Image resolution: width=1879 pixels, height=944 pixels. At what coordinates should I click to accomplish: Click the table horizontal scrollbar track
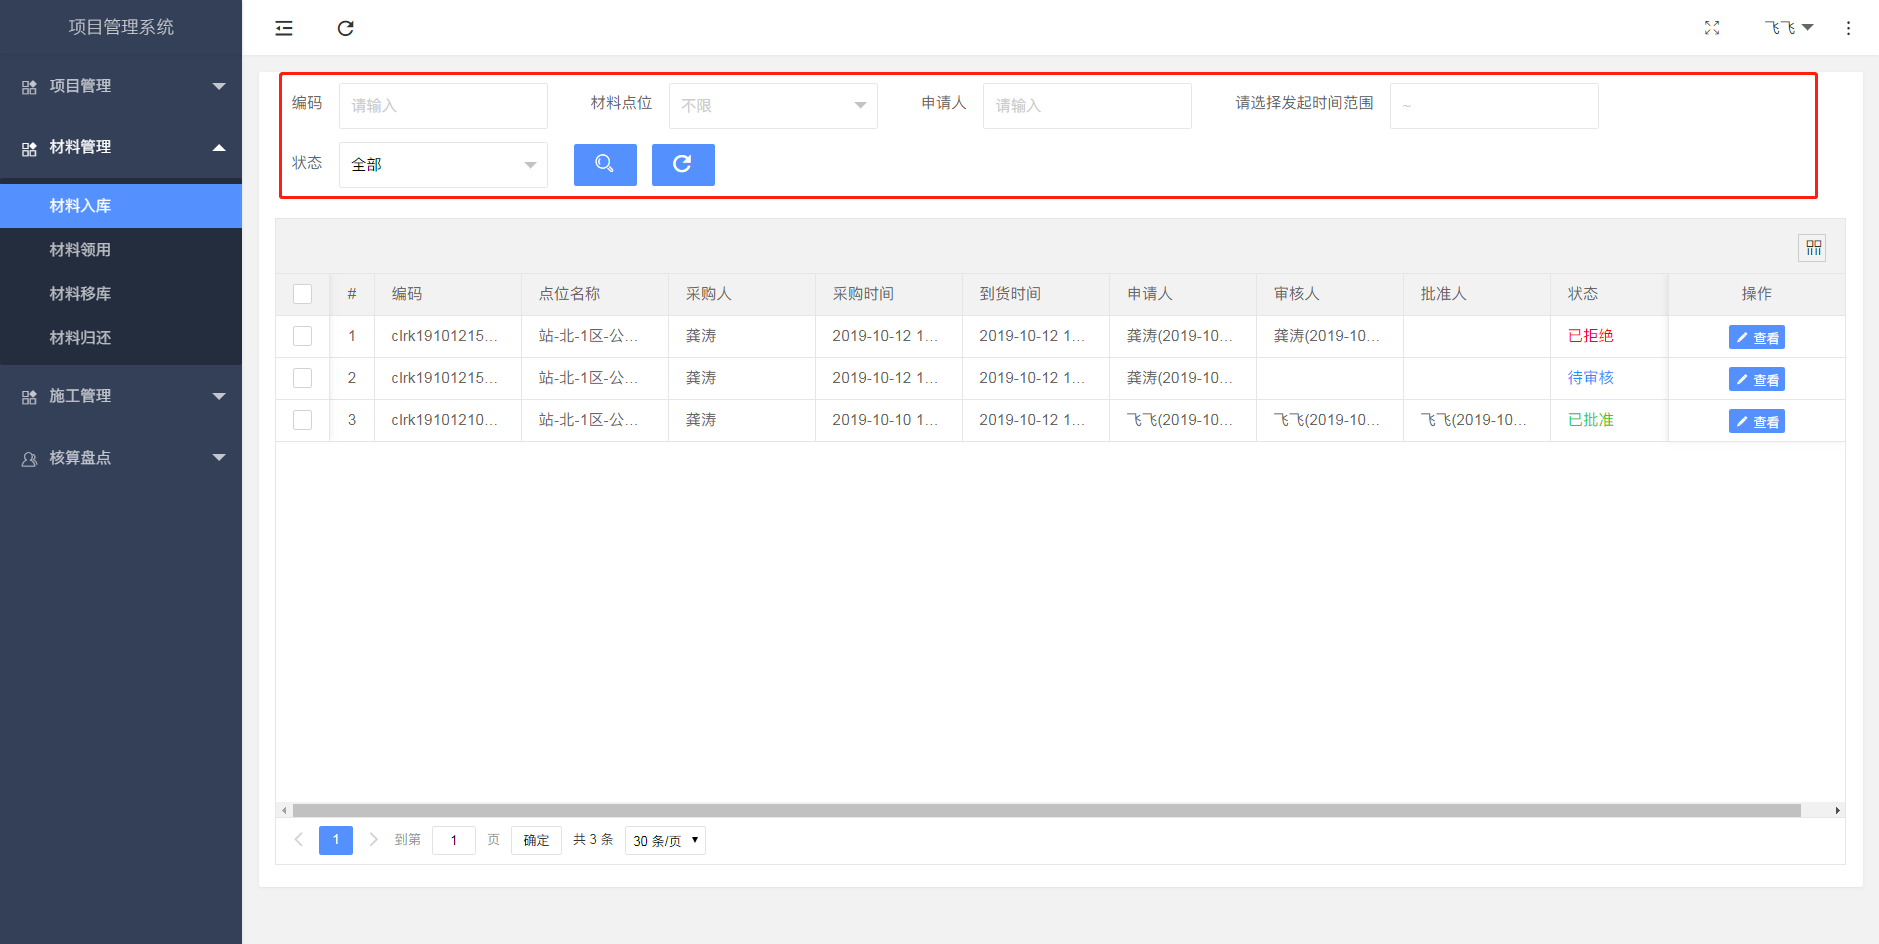pyautogui.click(x=1046, y=810)
